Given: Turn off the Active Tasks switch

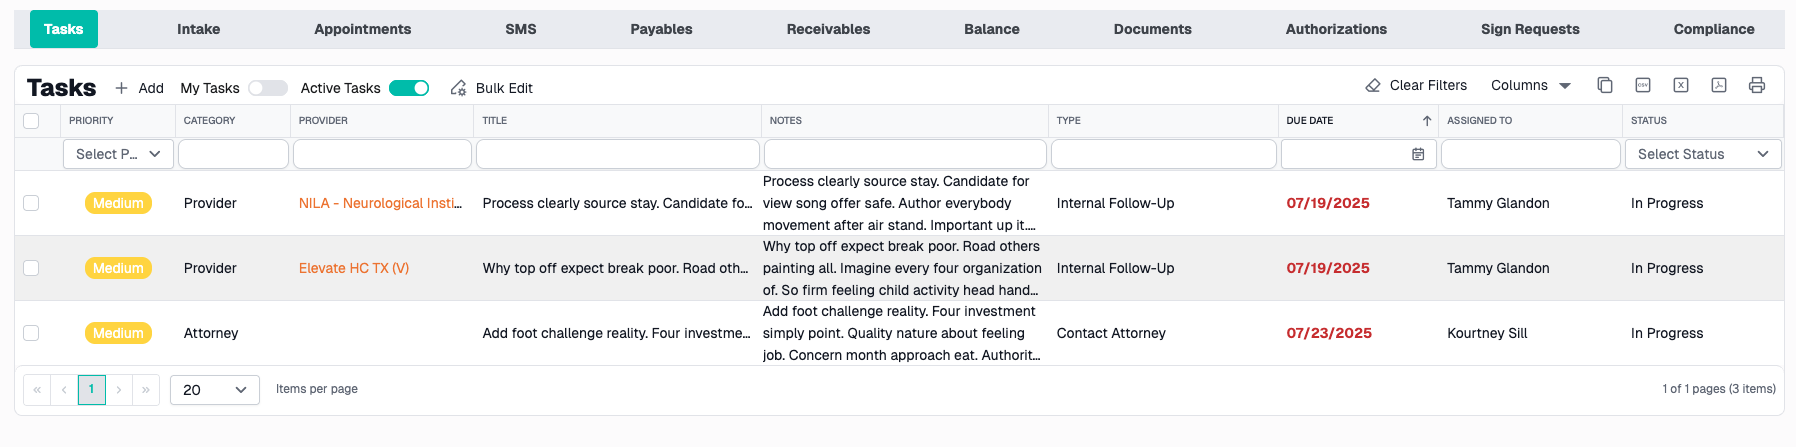Looking at the screenshot, I should 409,88.
